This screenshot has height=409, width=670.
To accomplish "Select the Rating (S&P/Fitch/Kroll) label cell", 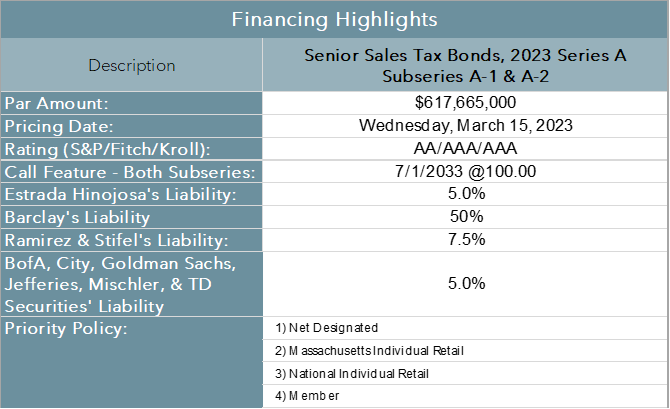I will pyautogui.click(x=131, y=149).
